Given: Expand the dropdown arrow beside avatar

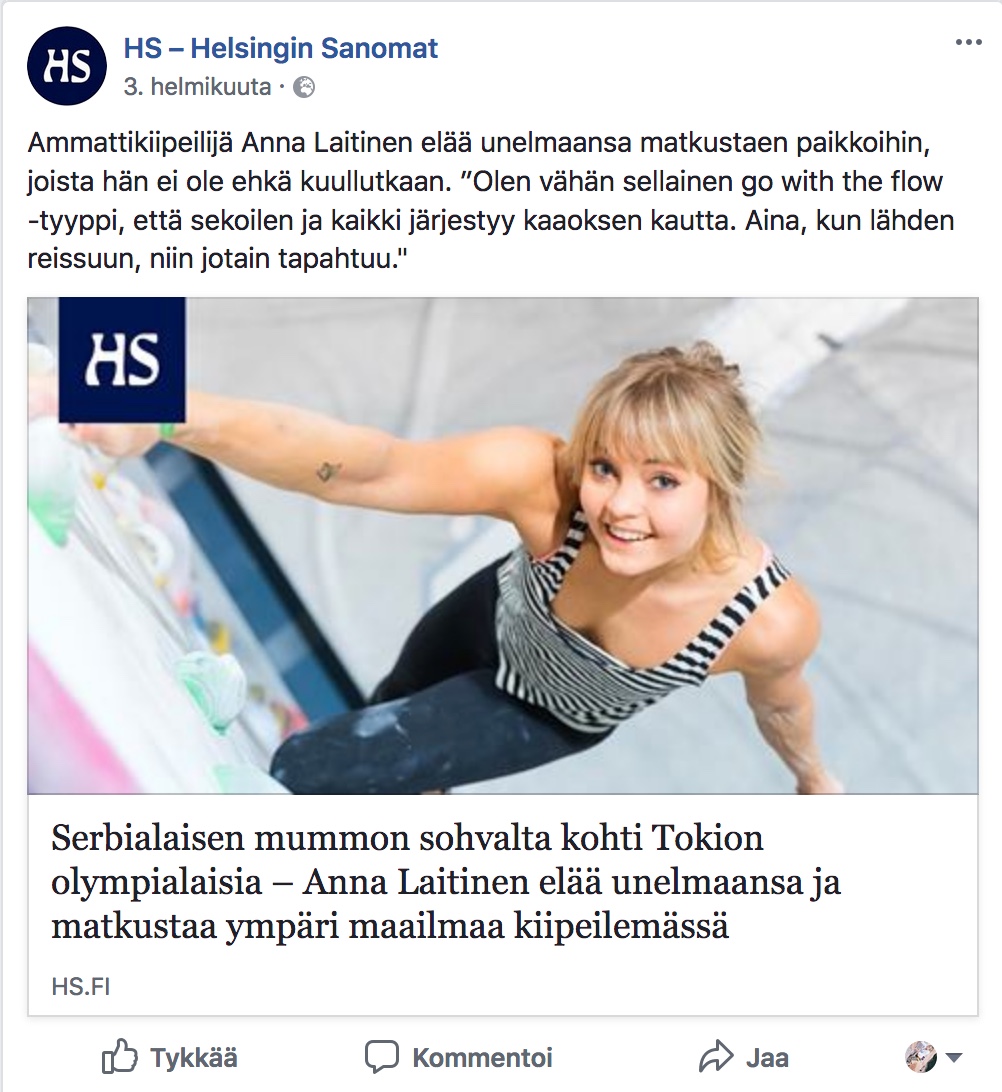Looking at the screenshot, I should pyautogui.click(x=954, y=1058).
